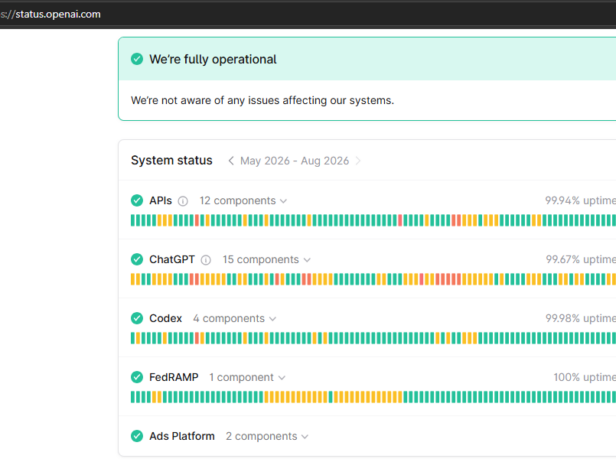616x462 pixels.
Task: Click the '99.94% uptime' value for APIs
Action: point(580,200)
